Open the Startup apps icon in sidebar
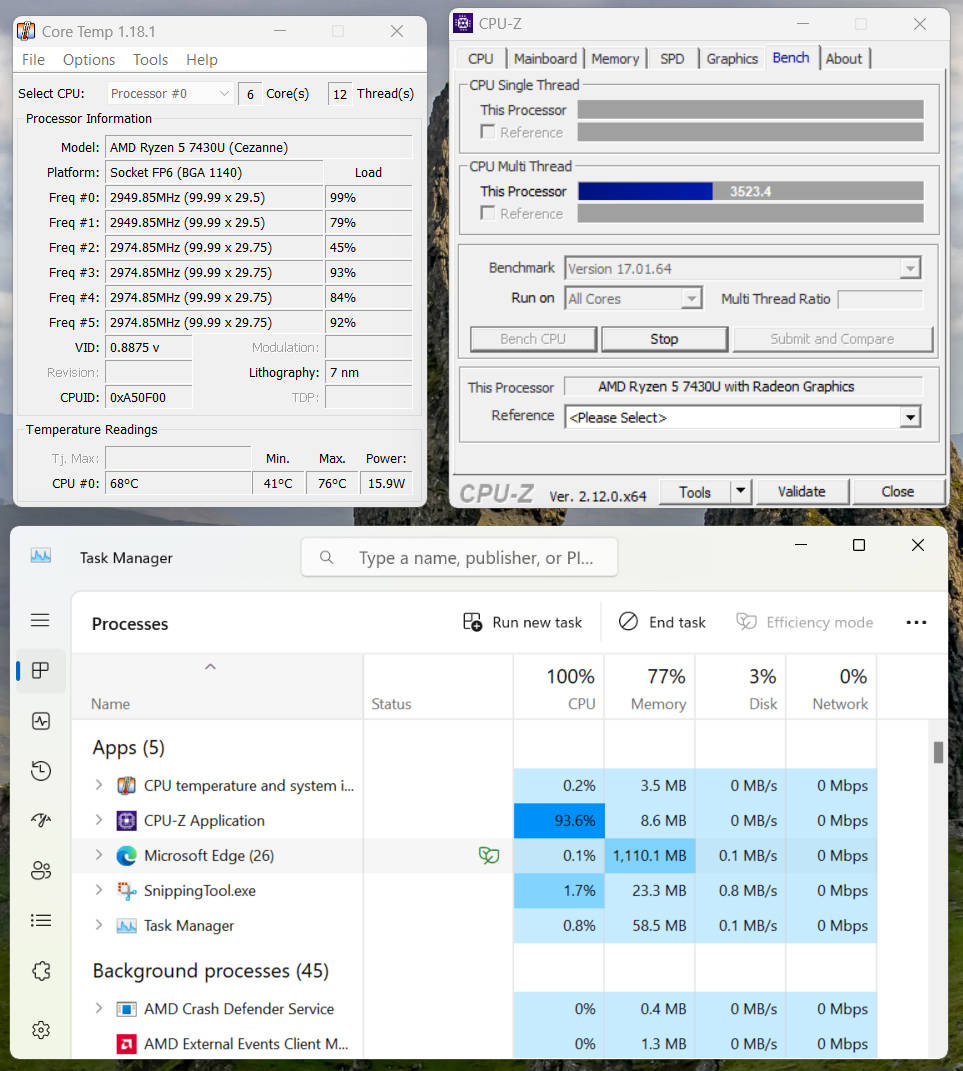Viewport: 963px width, 1071px height. (41, 820)
